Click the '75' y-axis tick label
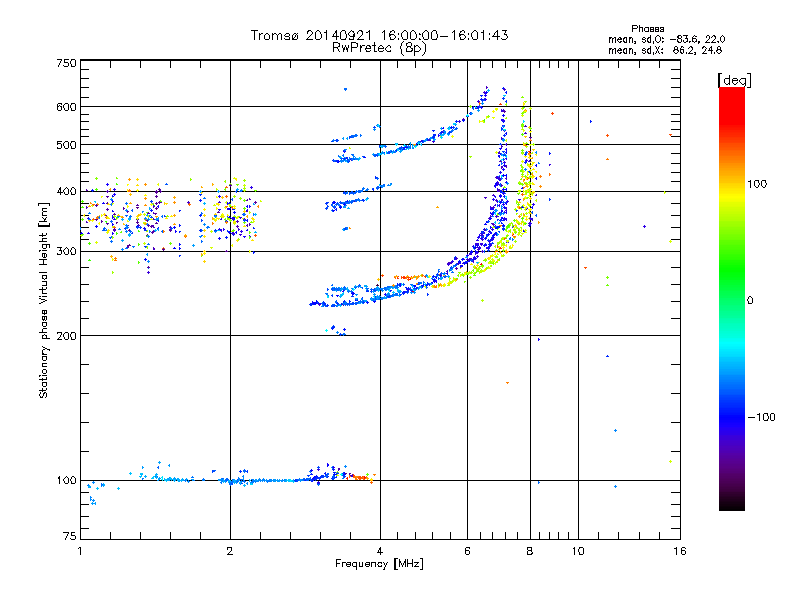 click(x=70, y=536)
